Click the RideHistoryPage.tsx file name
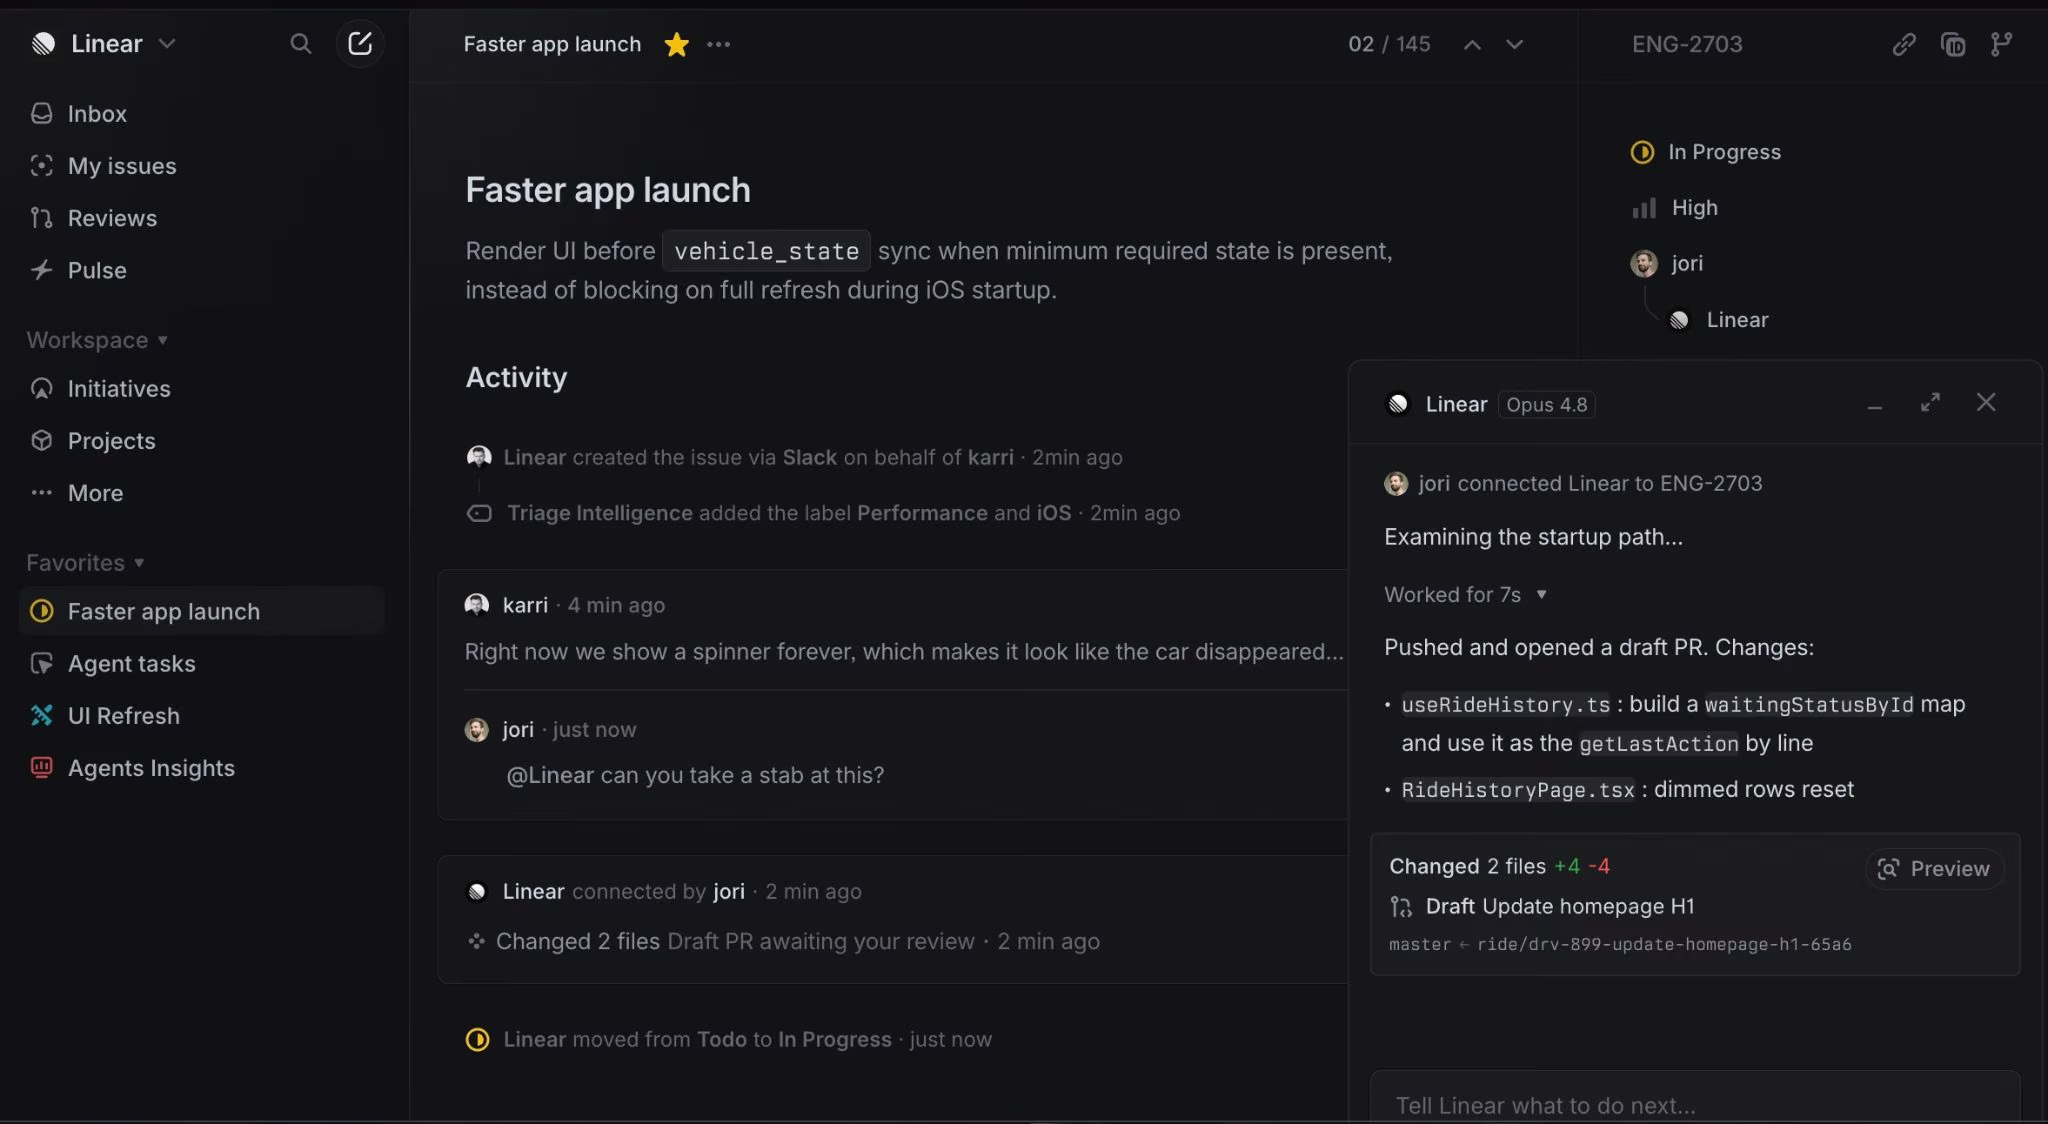Viewport: 2048px width, 1124px height. click(x=1518, y=790)
